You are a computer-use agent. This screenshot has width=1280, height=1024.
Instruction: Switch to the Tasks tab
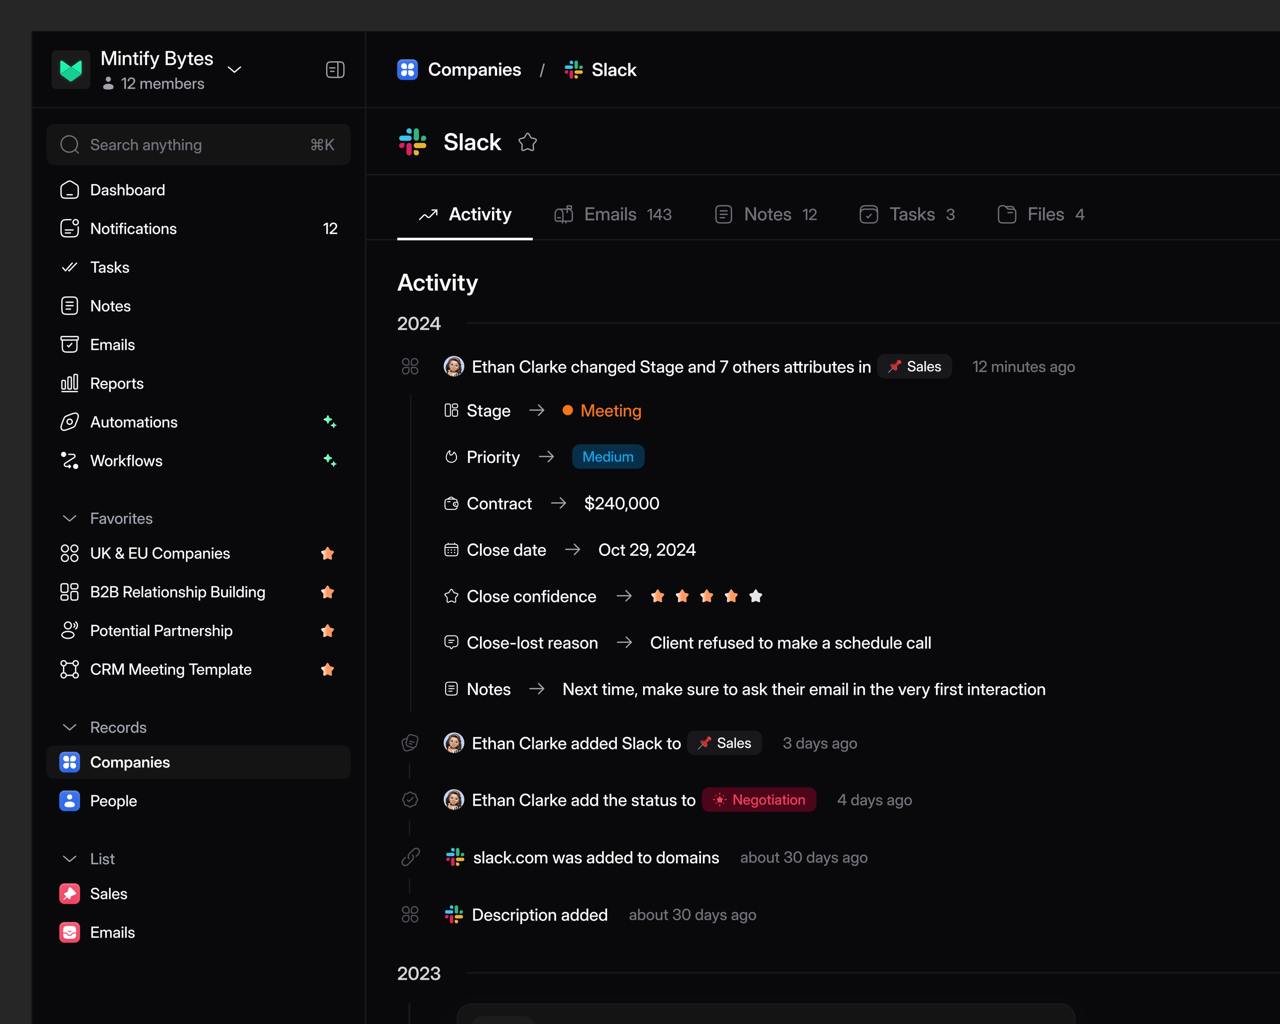click(907, 214)
